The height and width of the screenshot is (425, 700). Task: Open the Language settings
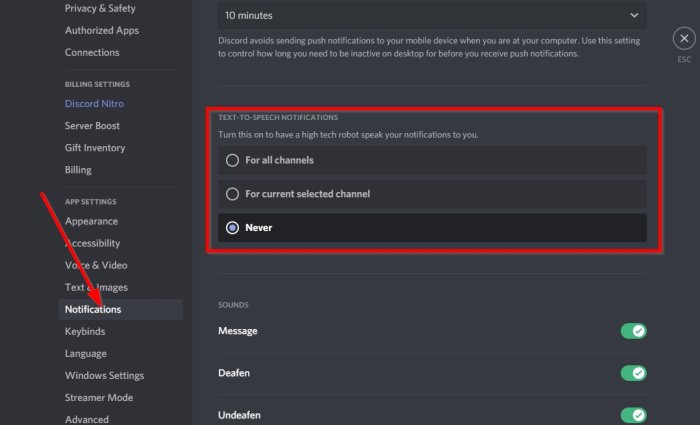86,353
